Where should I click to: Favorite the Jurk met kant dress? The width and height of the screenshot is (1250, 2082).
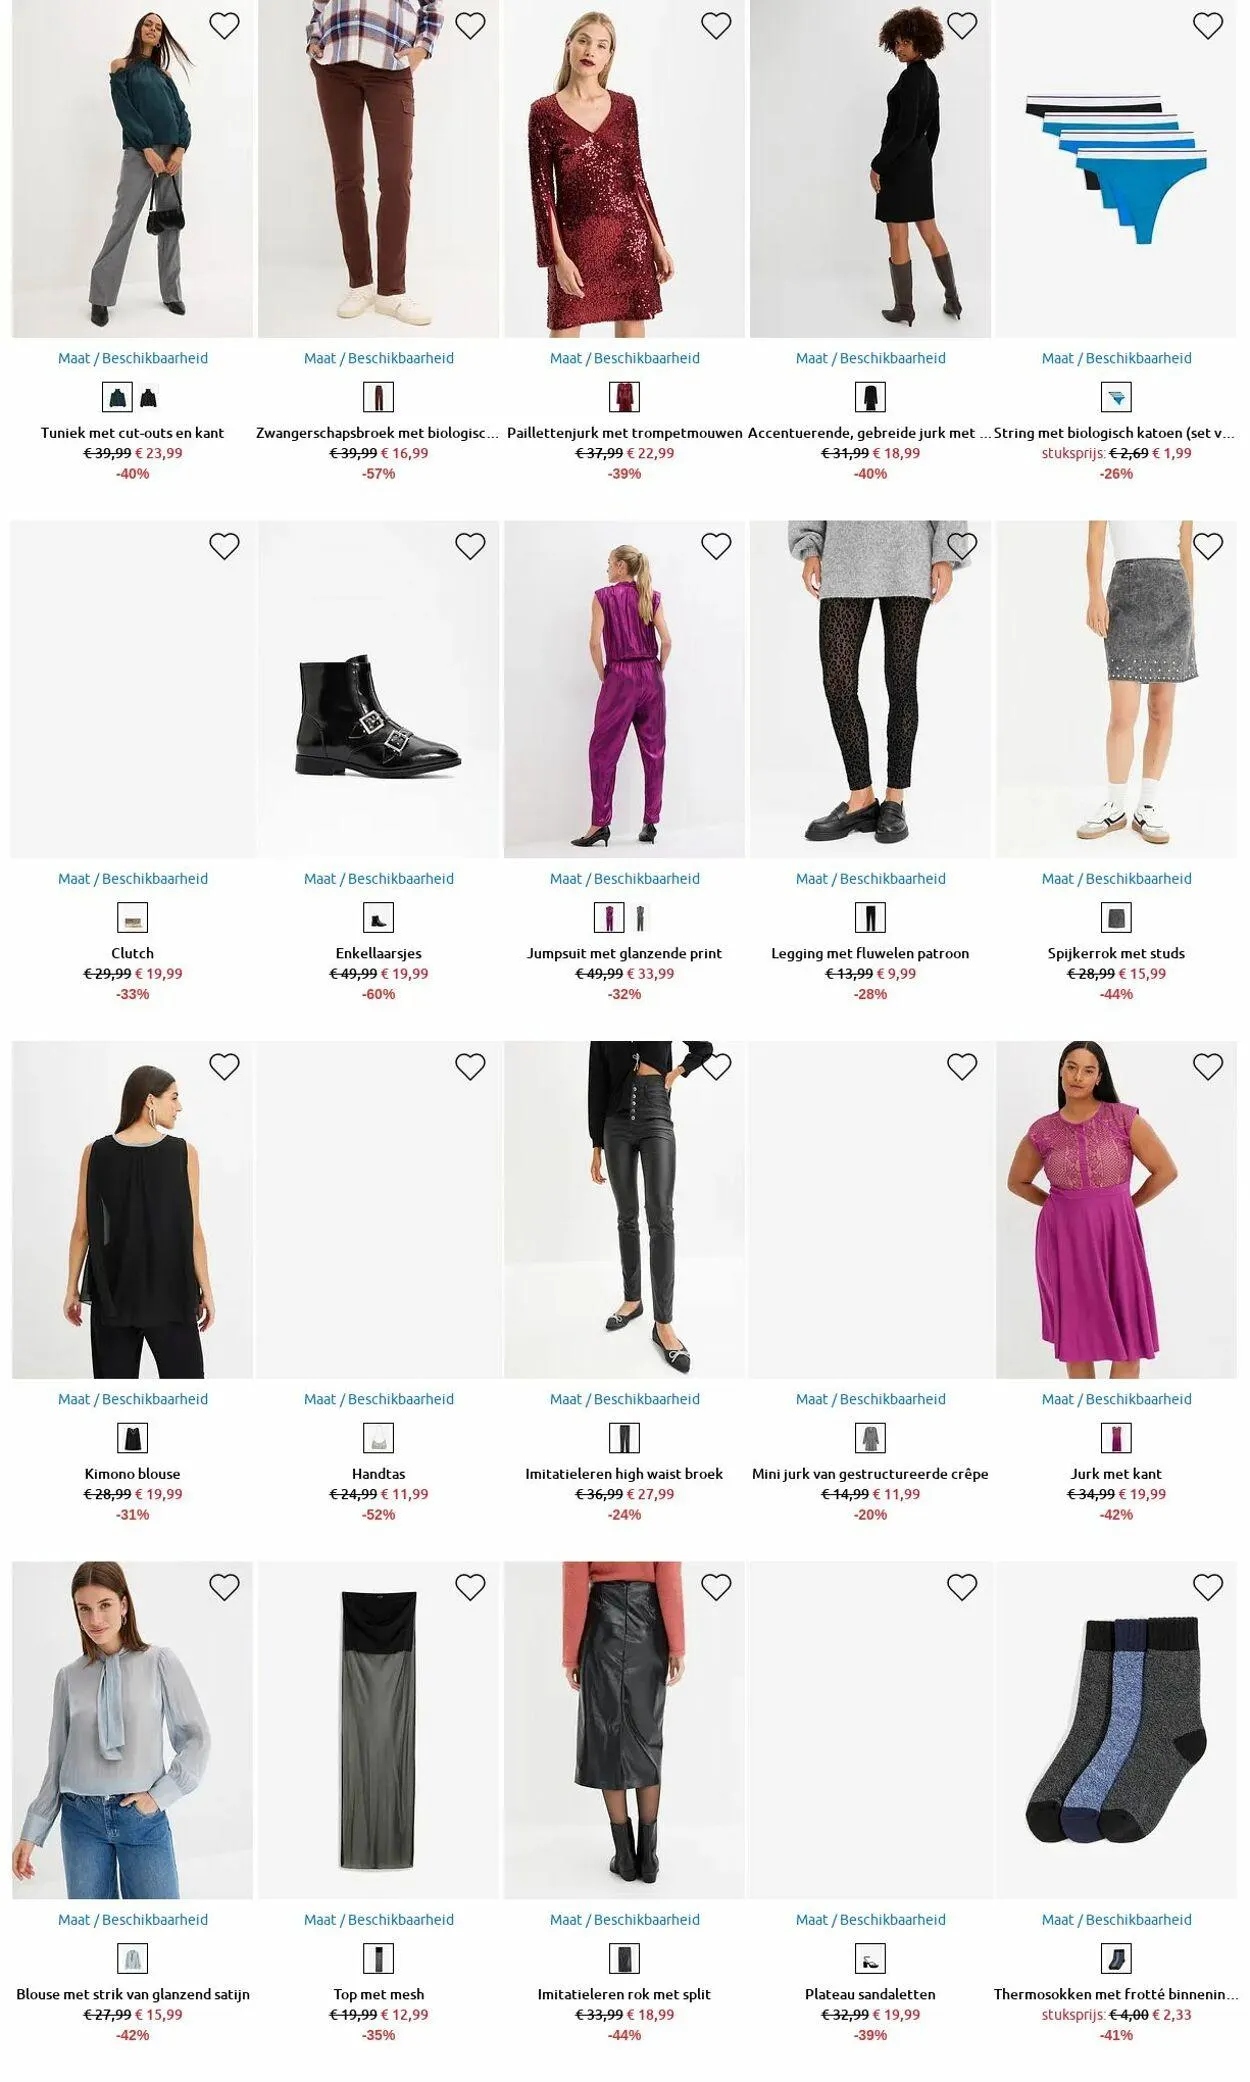click(1208, 1067)
